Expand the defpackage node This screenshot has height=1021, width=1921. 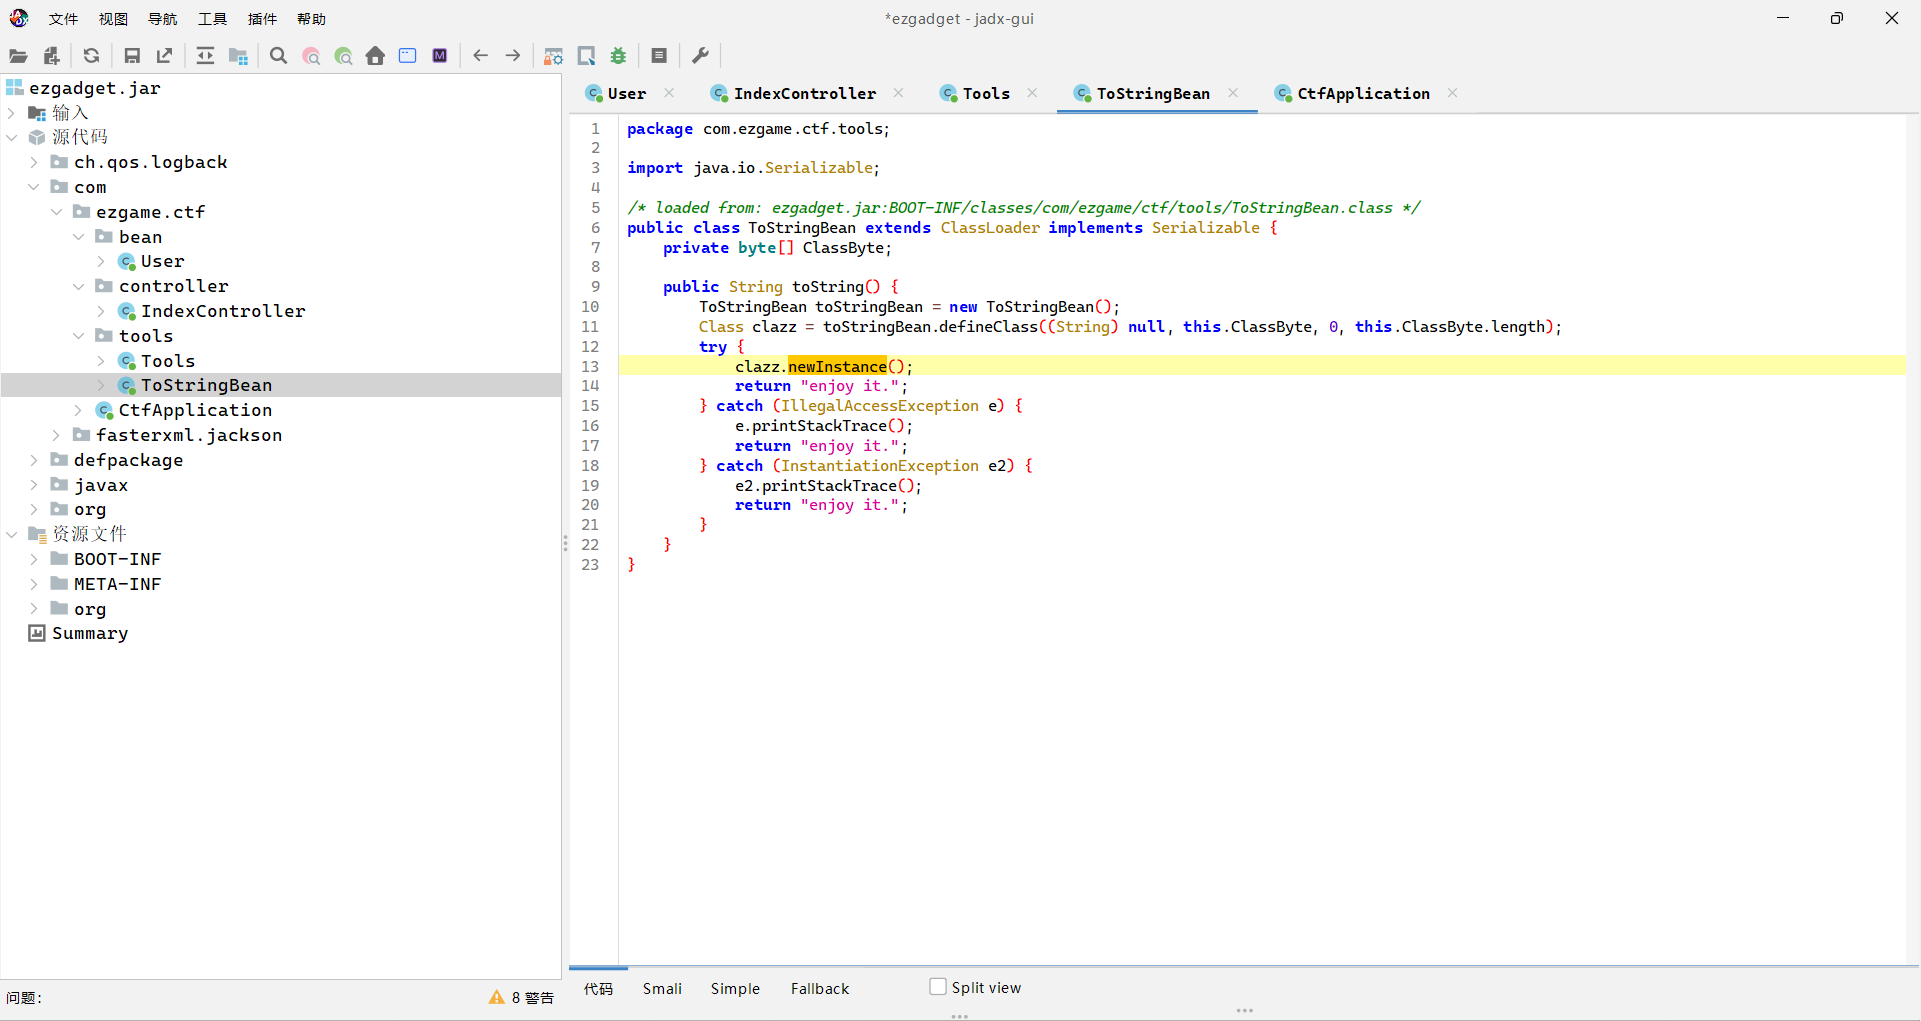pos(34,460)
